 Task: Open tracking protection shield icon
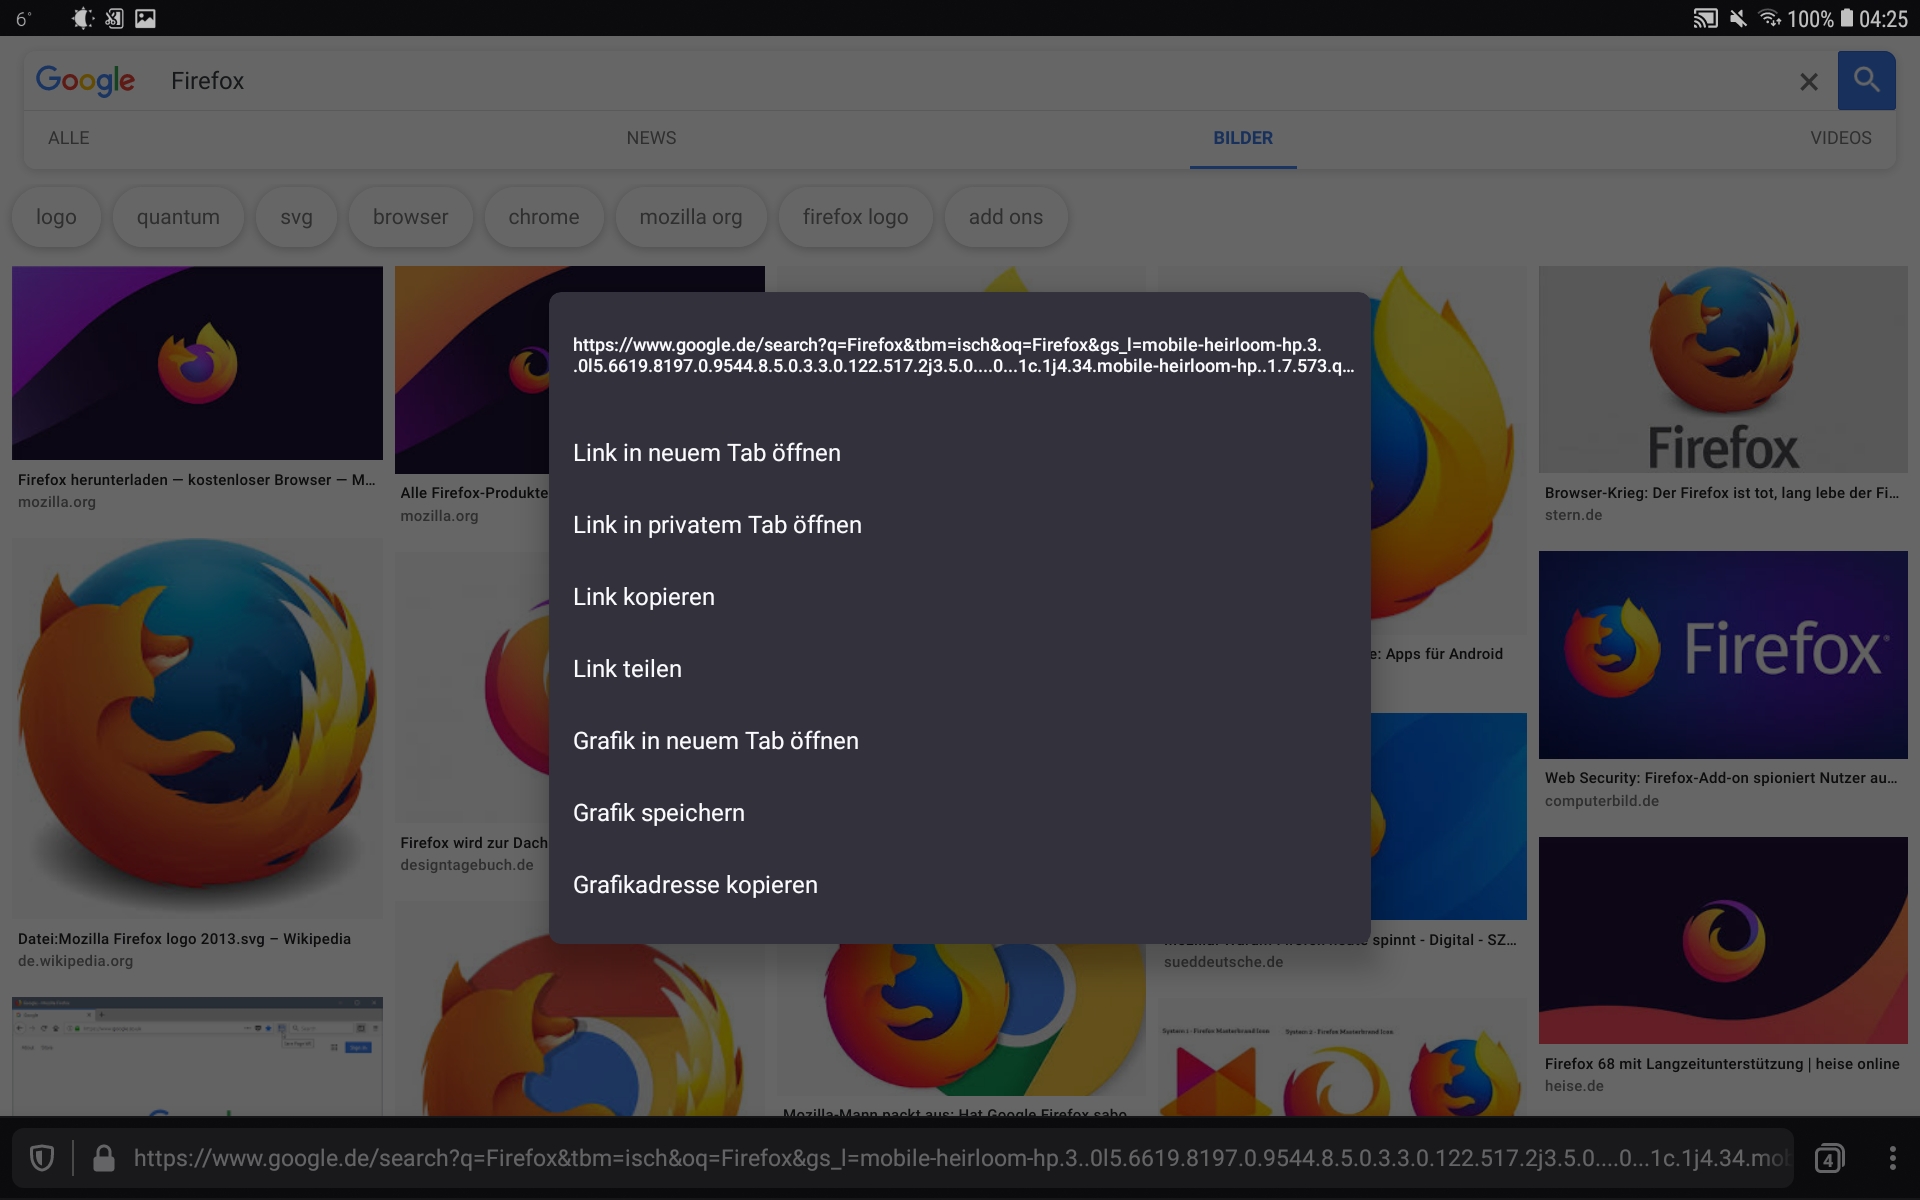42,1158
